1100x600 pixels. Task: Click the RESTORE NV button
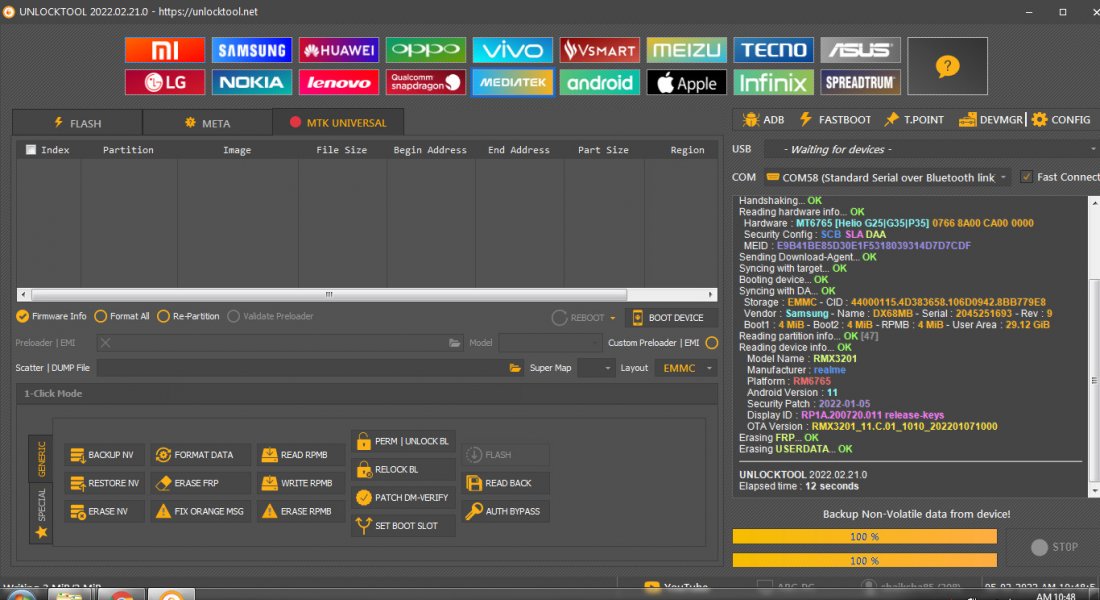(104, 483)
